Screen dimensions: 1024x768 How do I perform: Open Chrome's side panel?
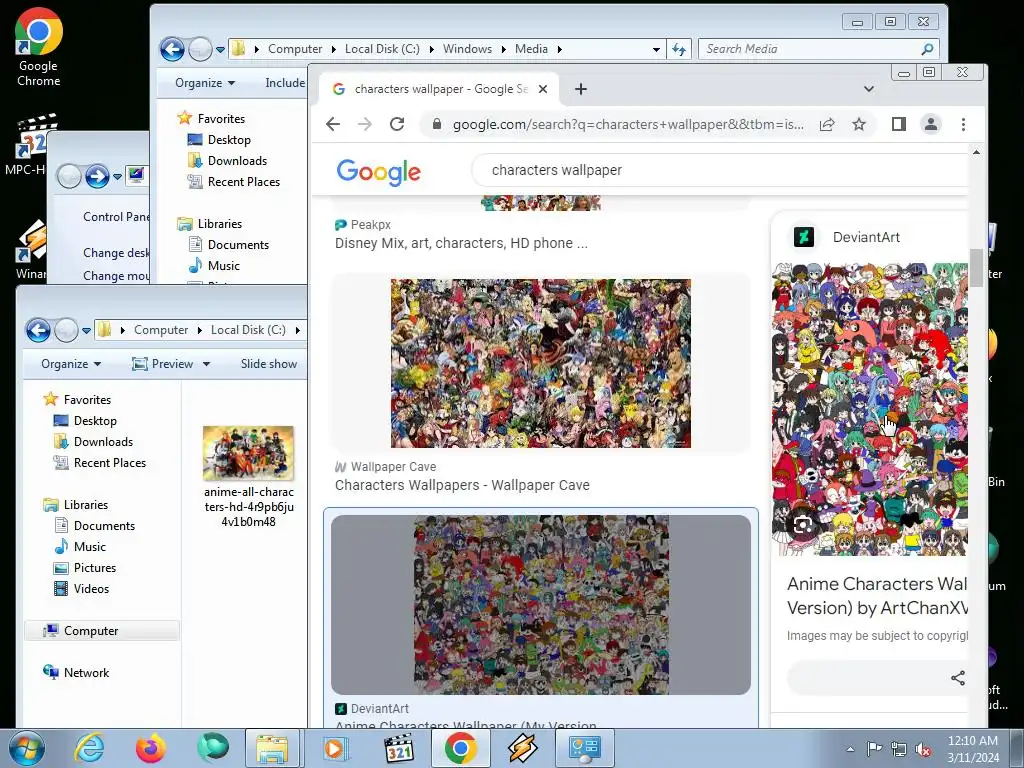[x=899, y=124]
